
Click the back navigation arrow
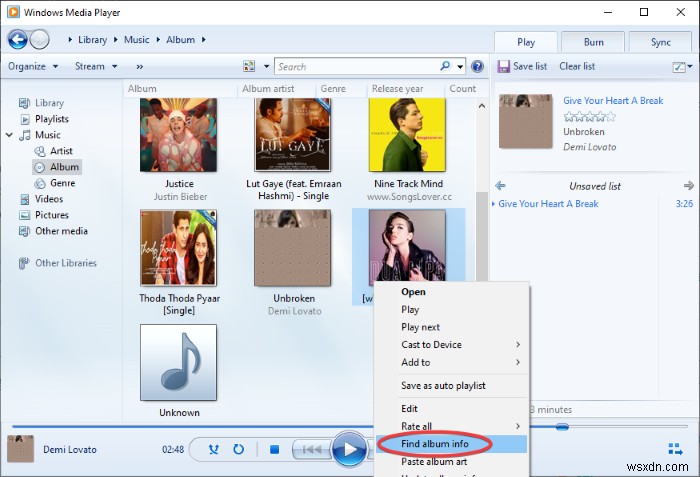click(17, 40)
